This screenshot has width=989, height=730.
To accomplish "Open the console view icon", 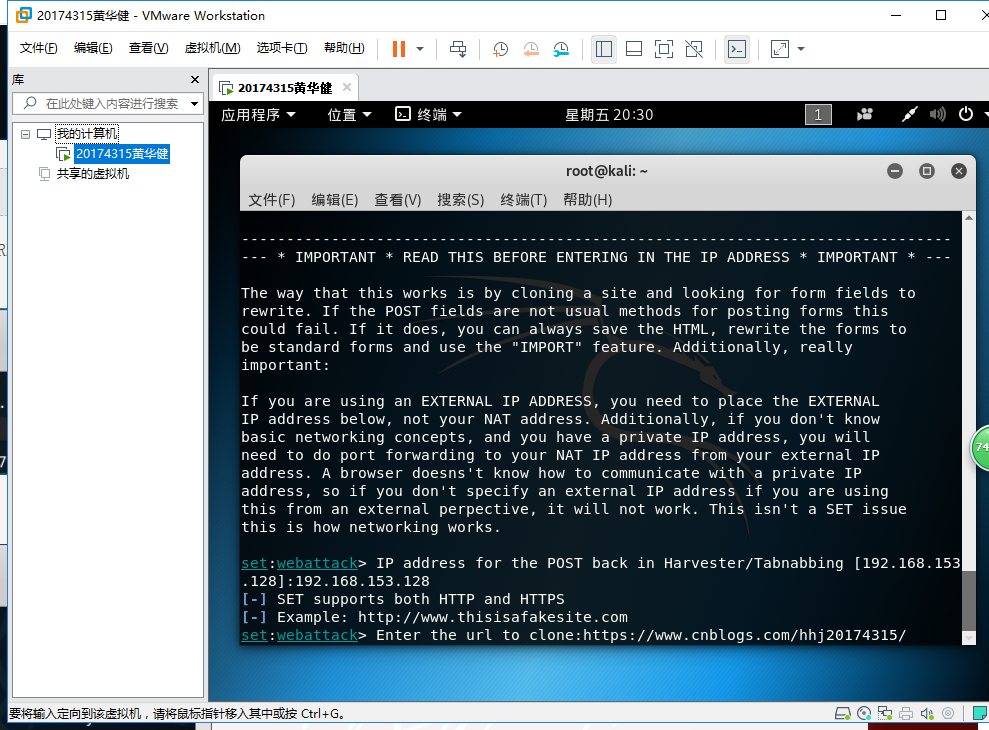I will point(737,49).
